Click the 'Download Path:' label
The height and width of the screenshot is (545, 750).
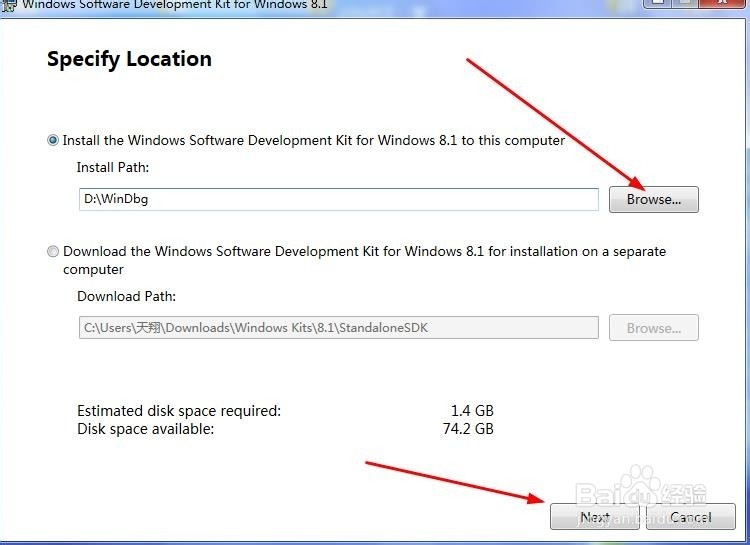point(126,297)
